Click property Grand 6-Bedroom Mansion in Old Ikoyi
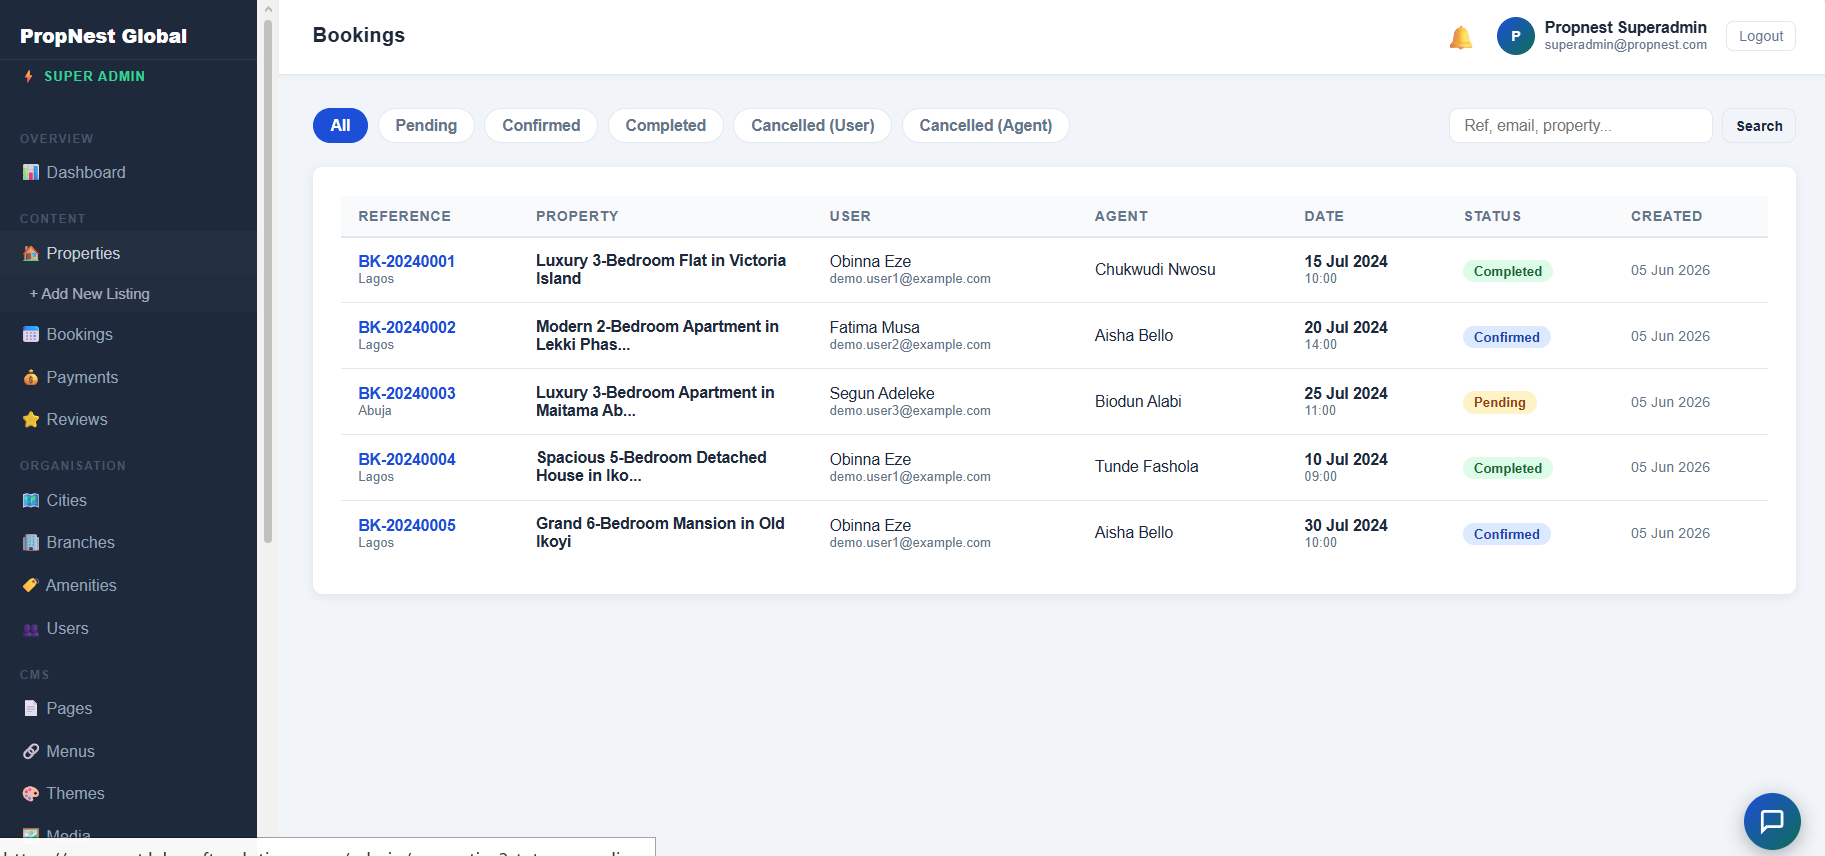Viewport: 1825px width, 856px height. pos(660,532)
